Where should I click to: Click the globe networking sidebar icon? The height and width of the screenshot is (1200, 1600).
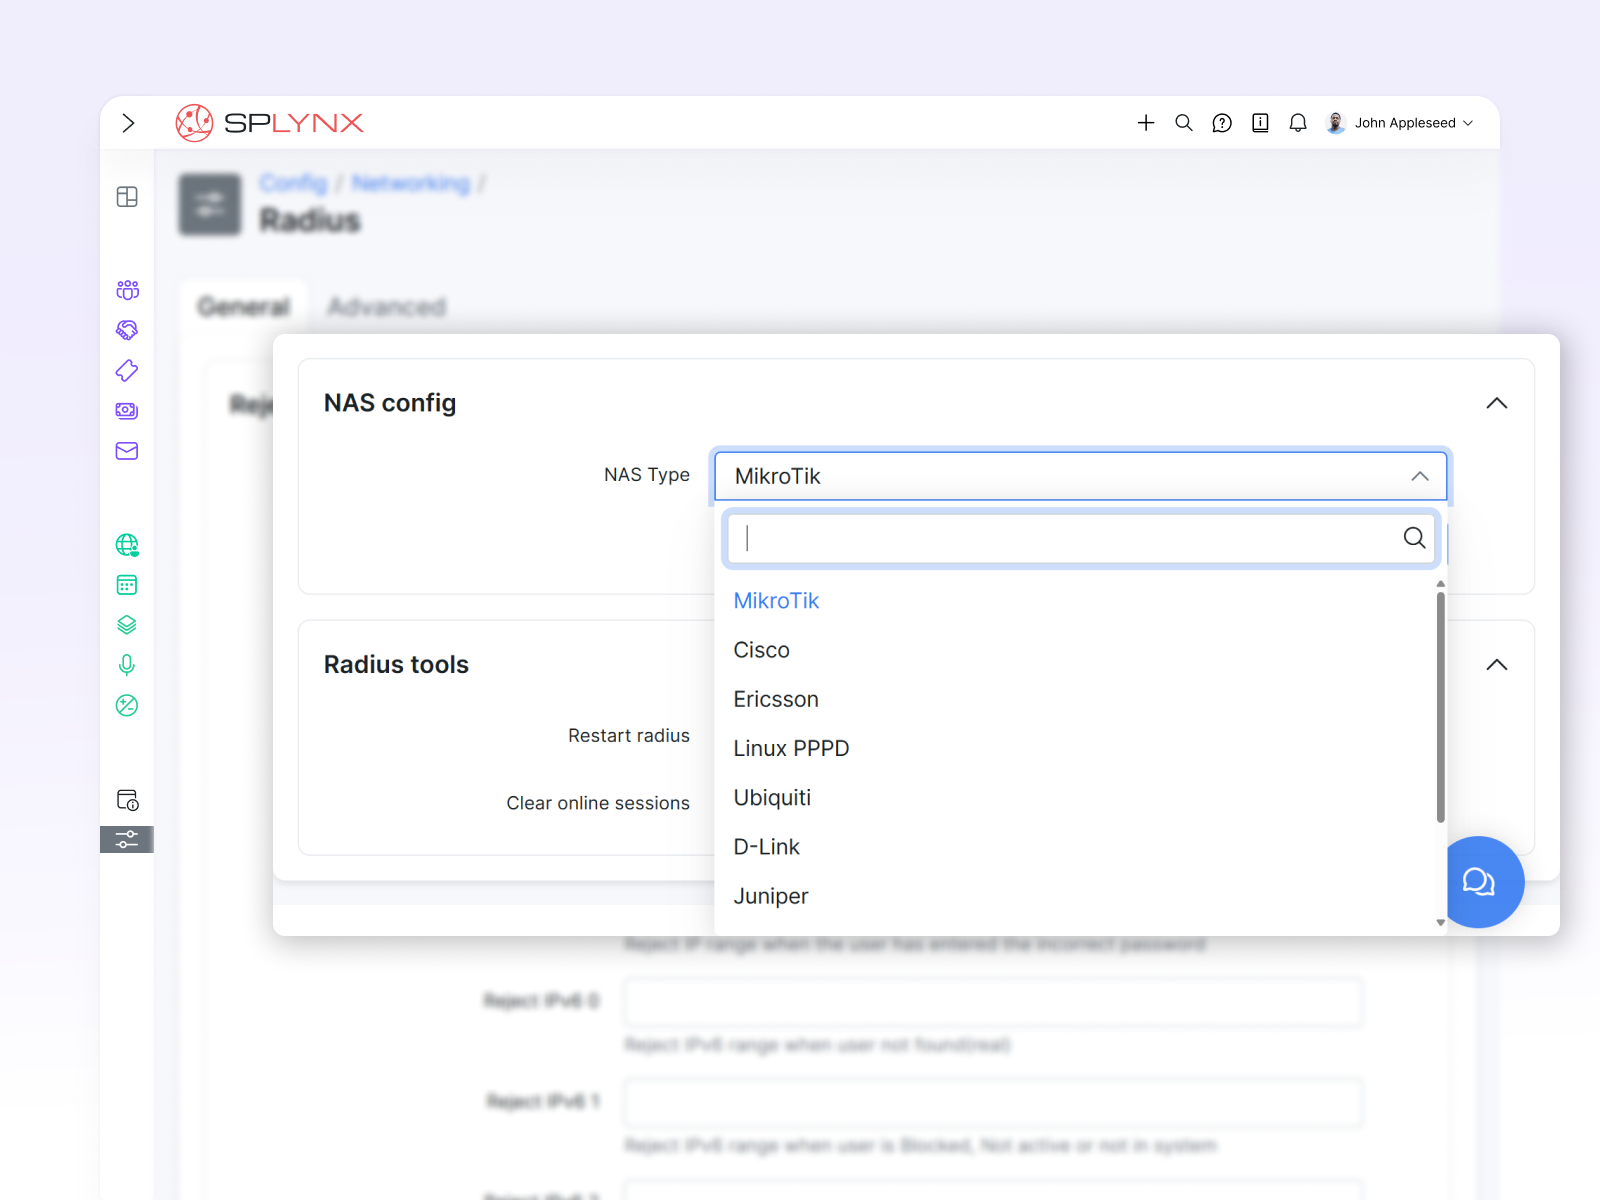tap(127, 545)
